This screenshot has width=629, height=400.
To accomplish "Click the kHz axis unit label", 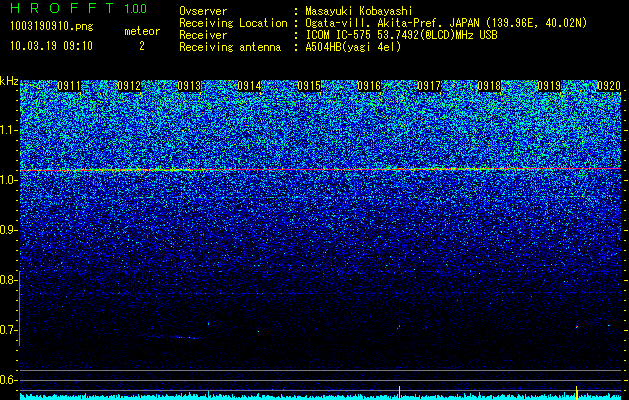I will 9,81.
